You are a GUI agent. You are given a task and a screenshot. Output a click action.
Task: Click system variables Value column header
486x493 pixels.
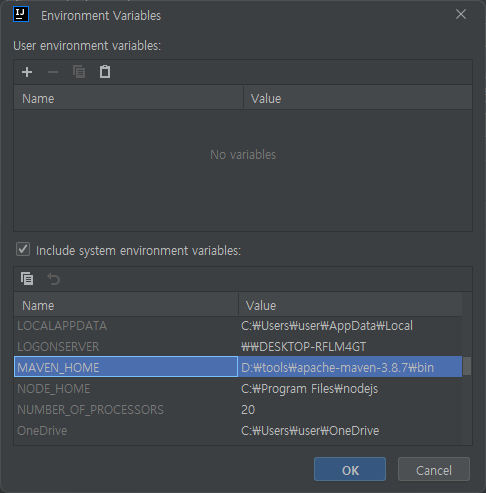(350, 305)
